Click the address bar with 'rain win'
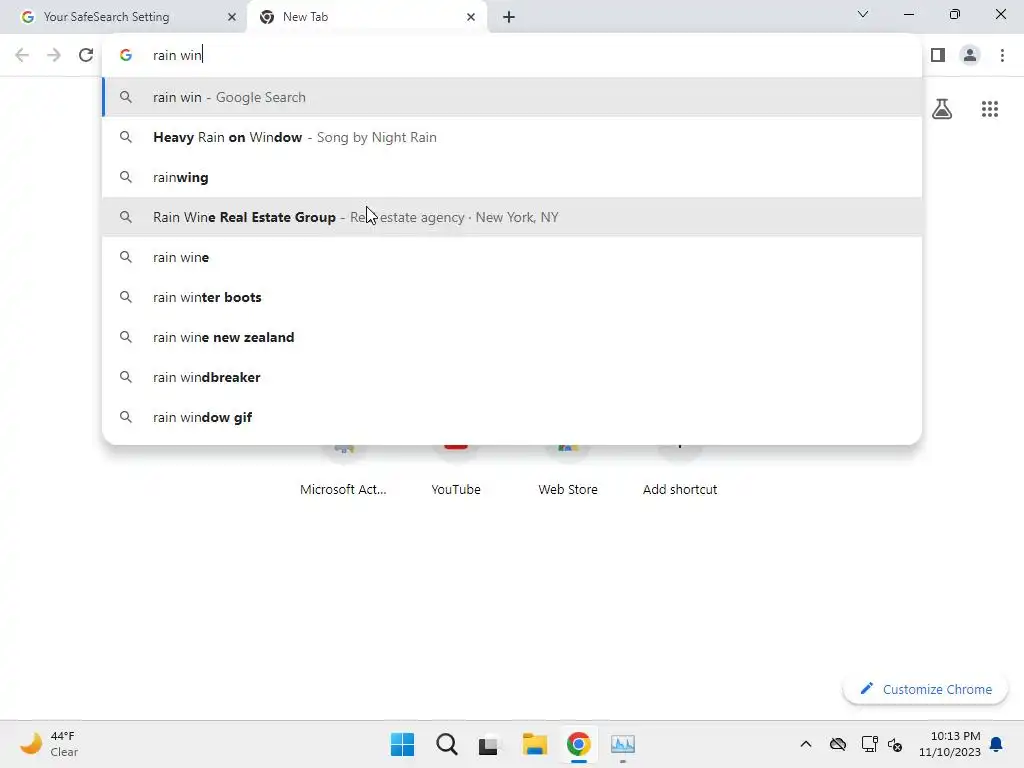The width and height of the screenshot is (1024, 768). [x=512, y=55]
